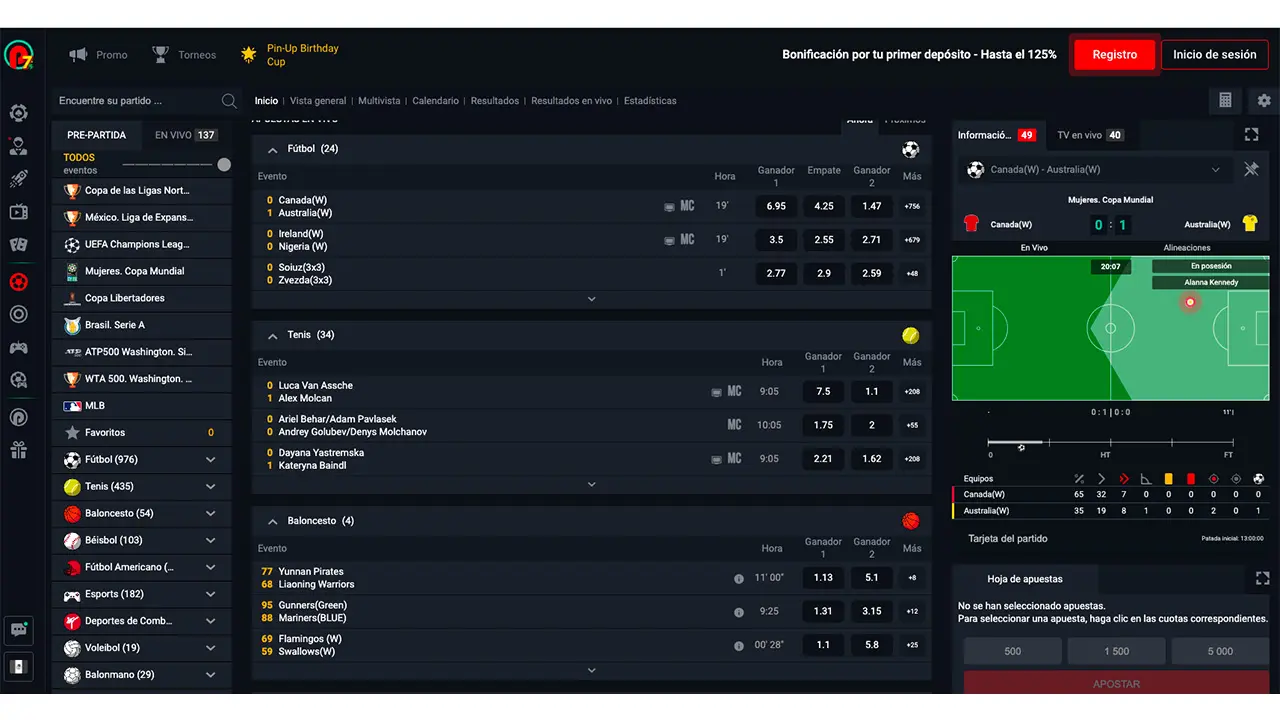The width and height of the screenshot is (1280, 720).
Task: Expand Tenis (435) in sports list
Action: point(210,487)
